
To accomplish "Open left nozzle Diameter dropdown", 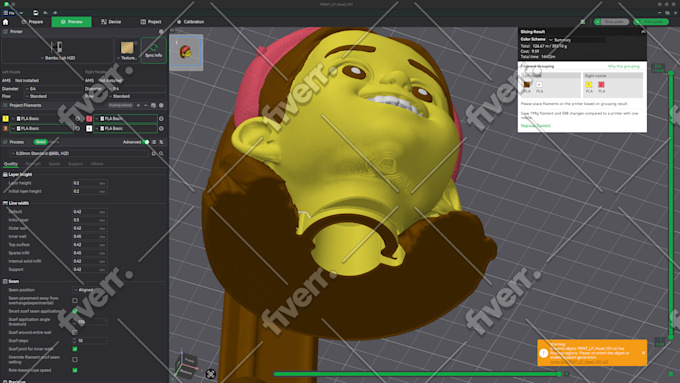I will point(53,88).
